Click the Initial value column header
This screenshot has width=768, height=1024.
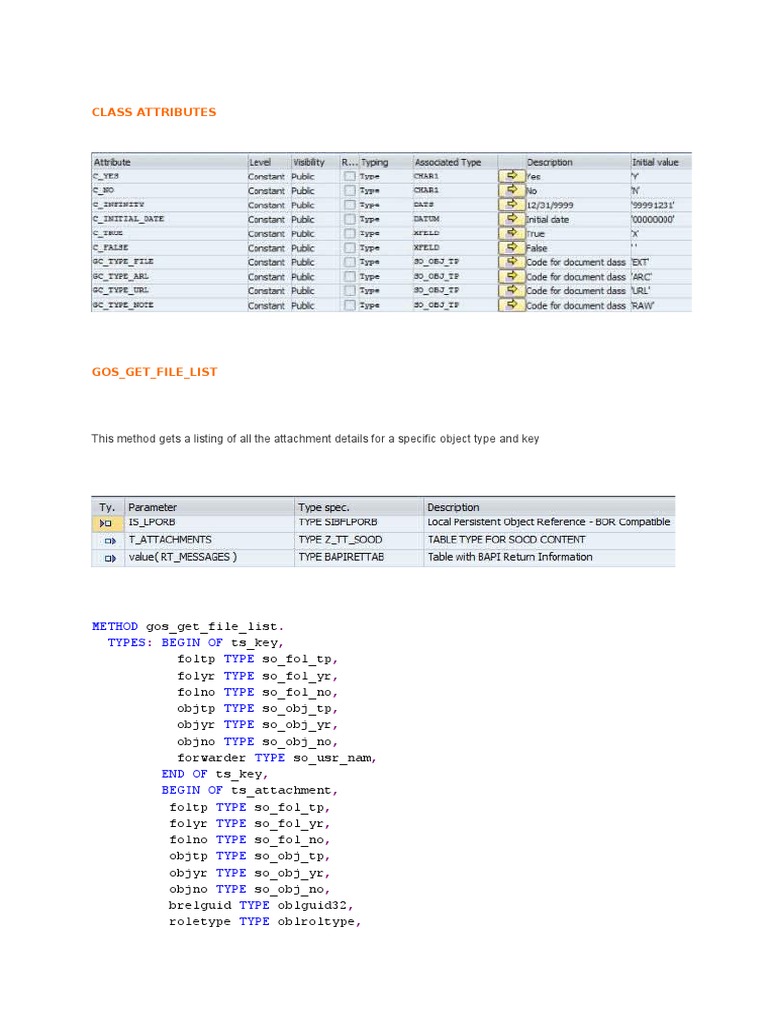pos(655,162)
